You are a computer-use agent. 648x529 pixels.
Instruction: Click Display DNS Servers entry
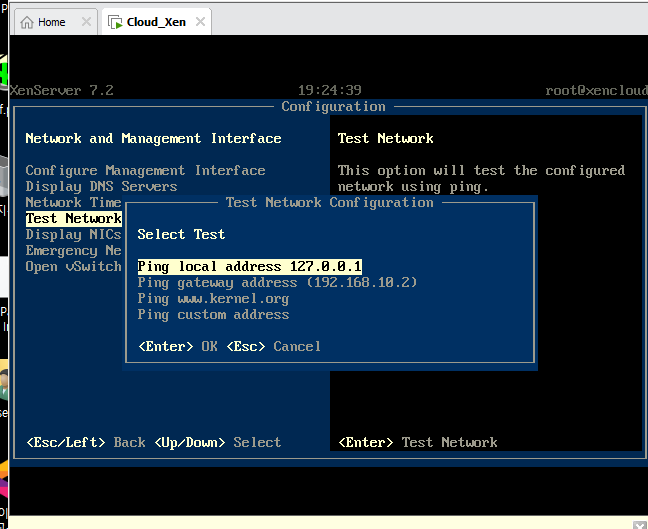[101, 187]
